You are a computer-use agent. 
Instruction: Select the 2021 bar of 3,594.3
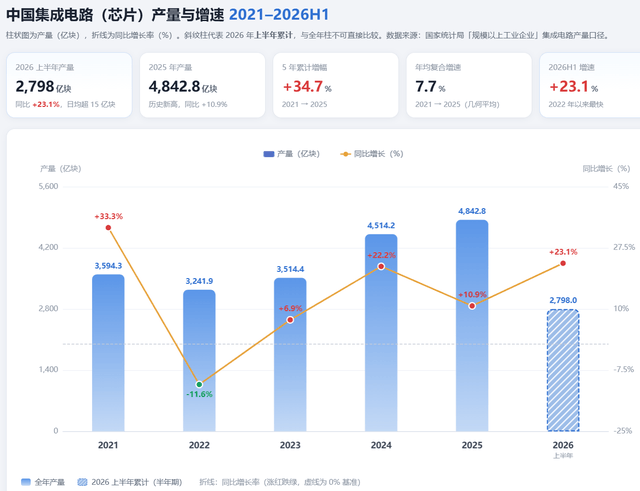pyautogui.click(x=108, y=353)
